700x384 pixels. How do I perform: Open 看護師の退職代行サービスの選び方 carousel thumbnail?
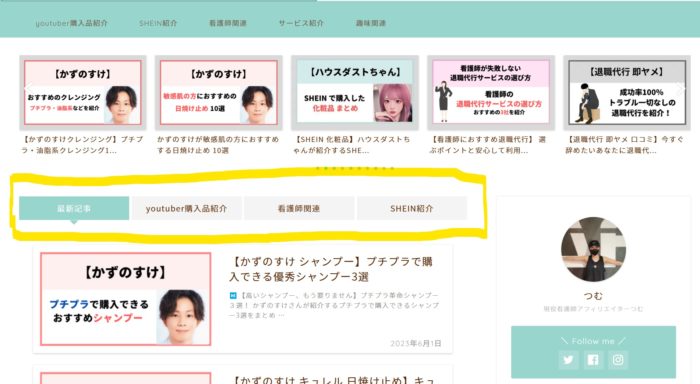click(x=491, y=93)
